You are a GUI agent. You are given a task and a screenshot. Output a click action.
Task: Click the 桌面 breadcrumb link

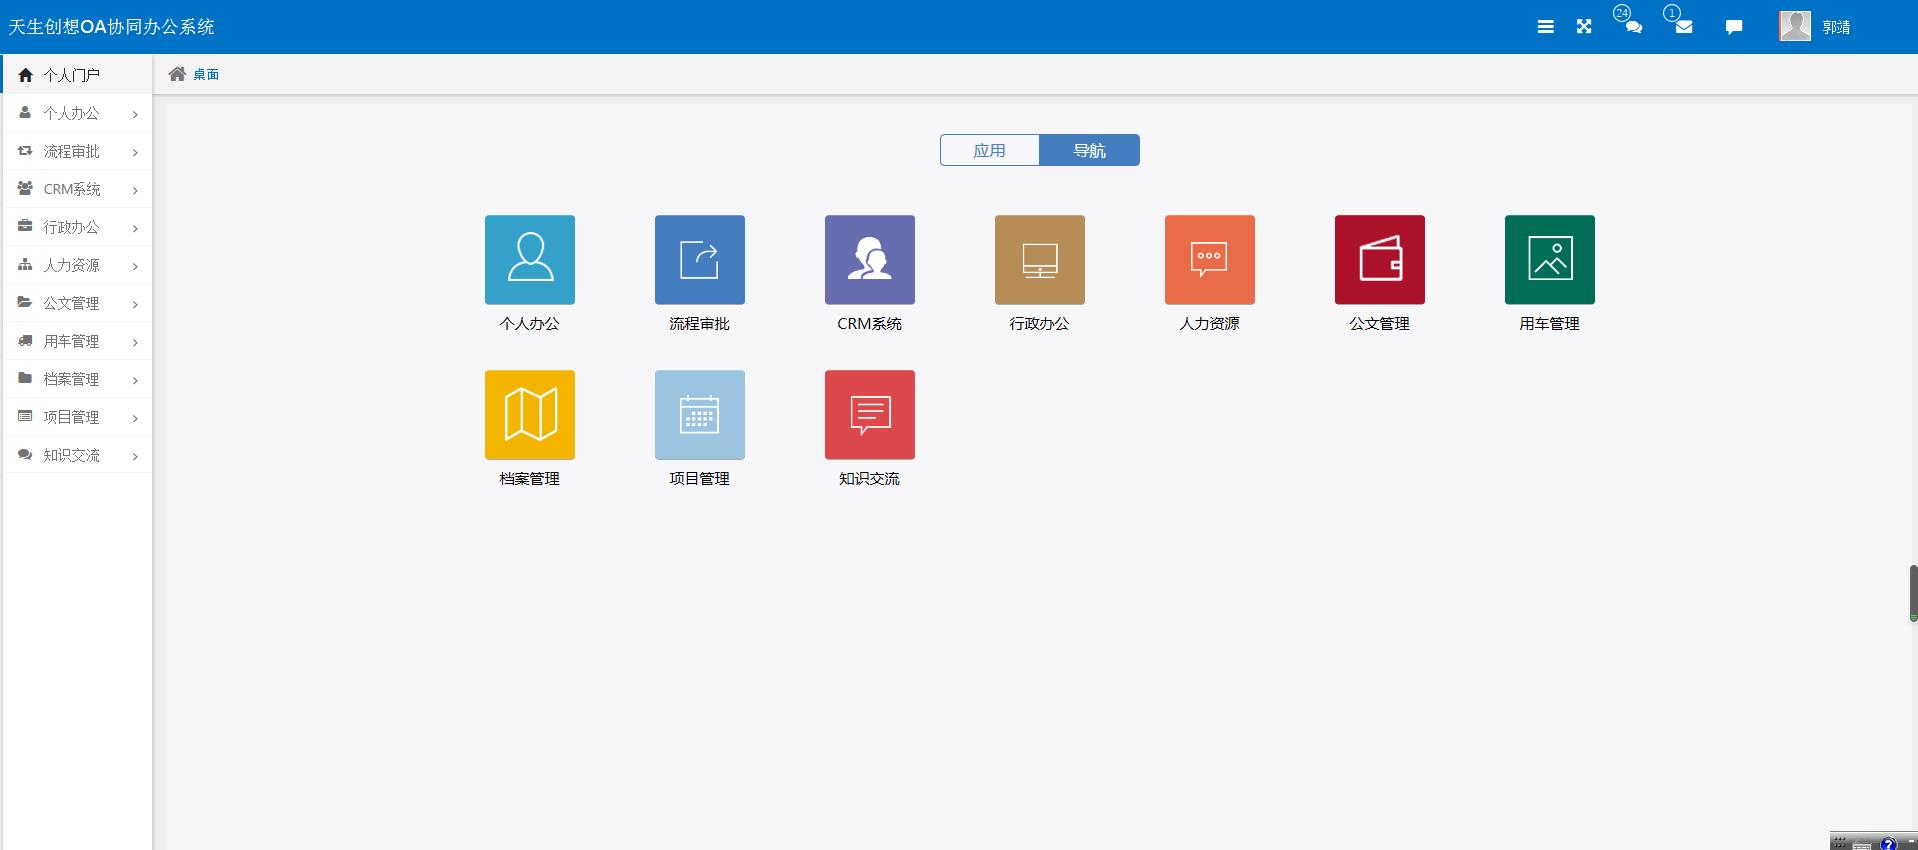206,74
